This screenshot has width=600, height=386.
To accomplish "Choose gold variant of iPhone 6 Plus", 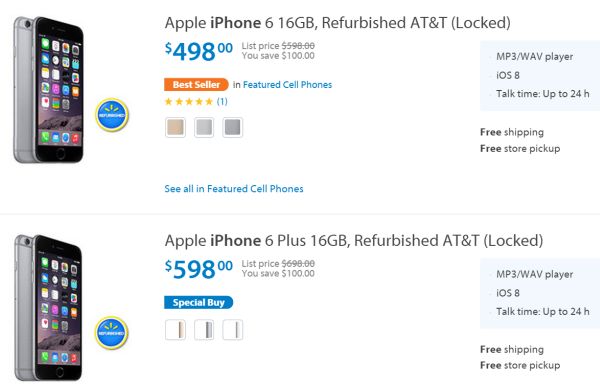I will coord(175,330).
